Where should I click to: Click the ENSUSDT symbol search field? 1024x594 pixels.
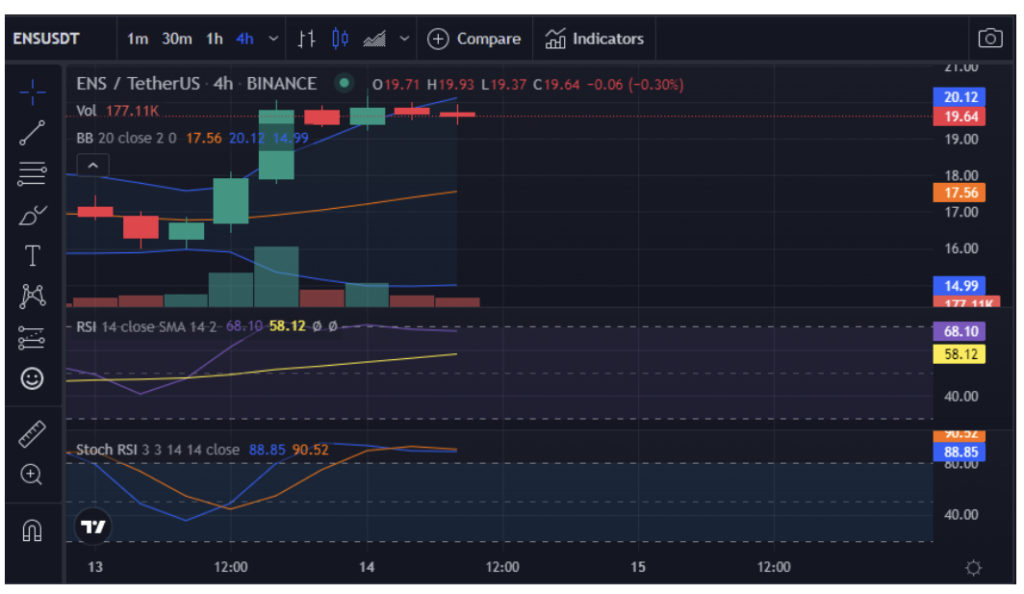click(46, 39)
